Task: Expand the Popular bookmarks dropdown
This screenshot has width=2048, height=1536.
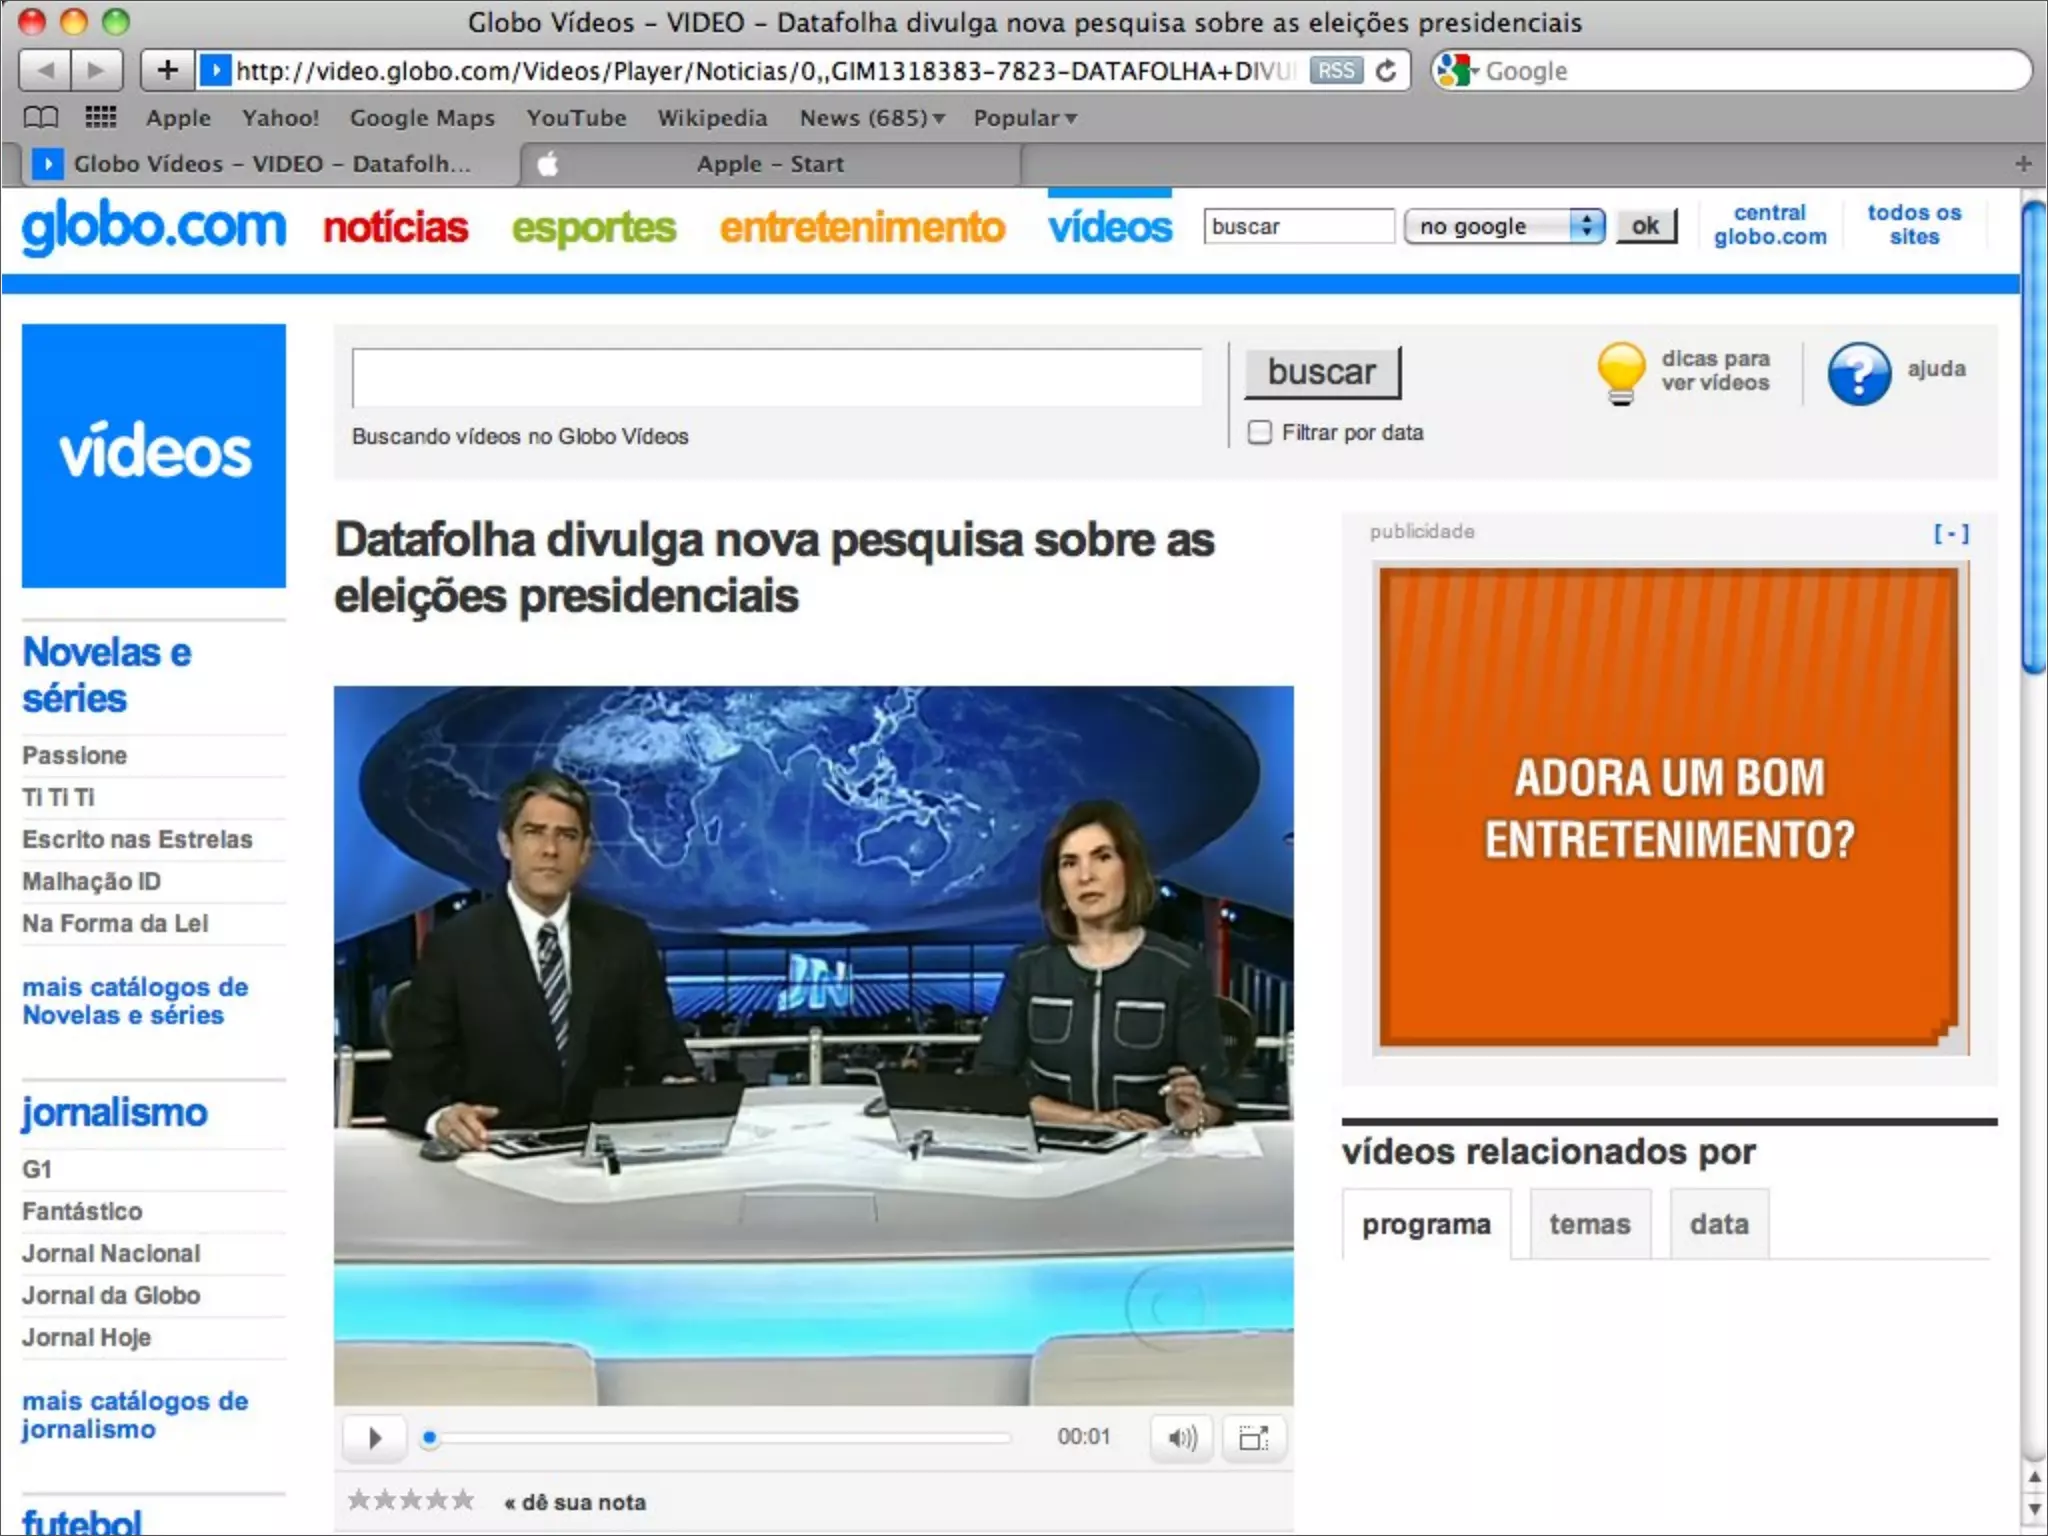Action: [x=1025, y=118]
